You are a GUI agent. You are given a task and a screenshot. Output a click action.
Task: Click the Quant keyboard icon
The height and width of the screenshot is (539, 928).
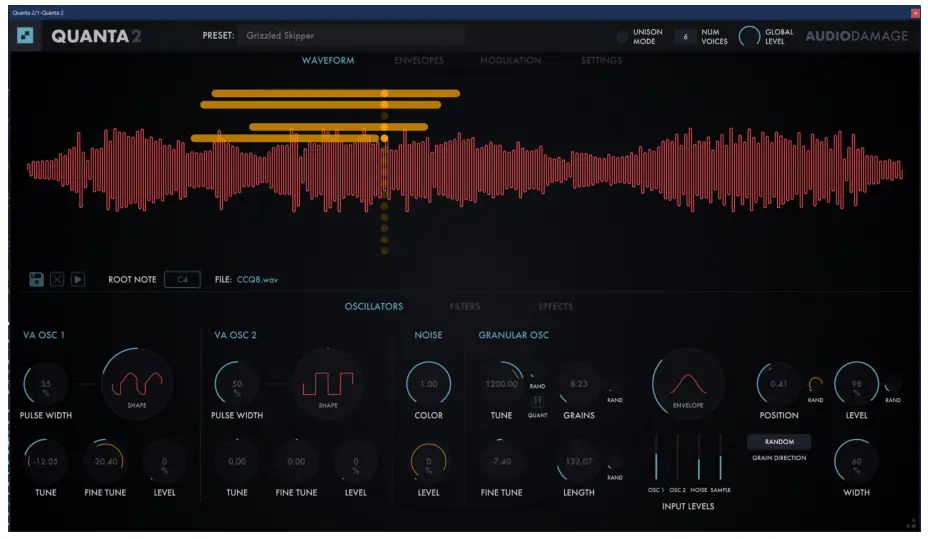tap(537, 402)
